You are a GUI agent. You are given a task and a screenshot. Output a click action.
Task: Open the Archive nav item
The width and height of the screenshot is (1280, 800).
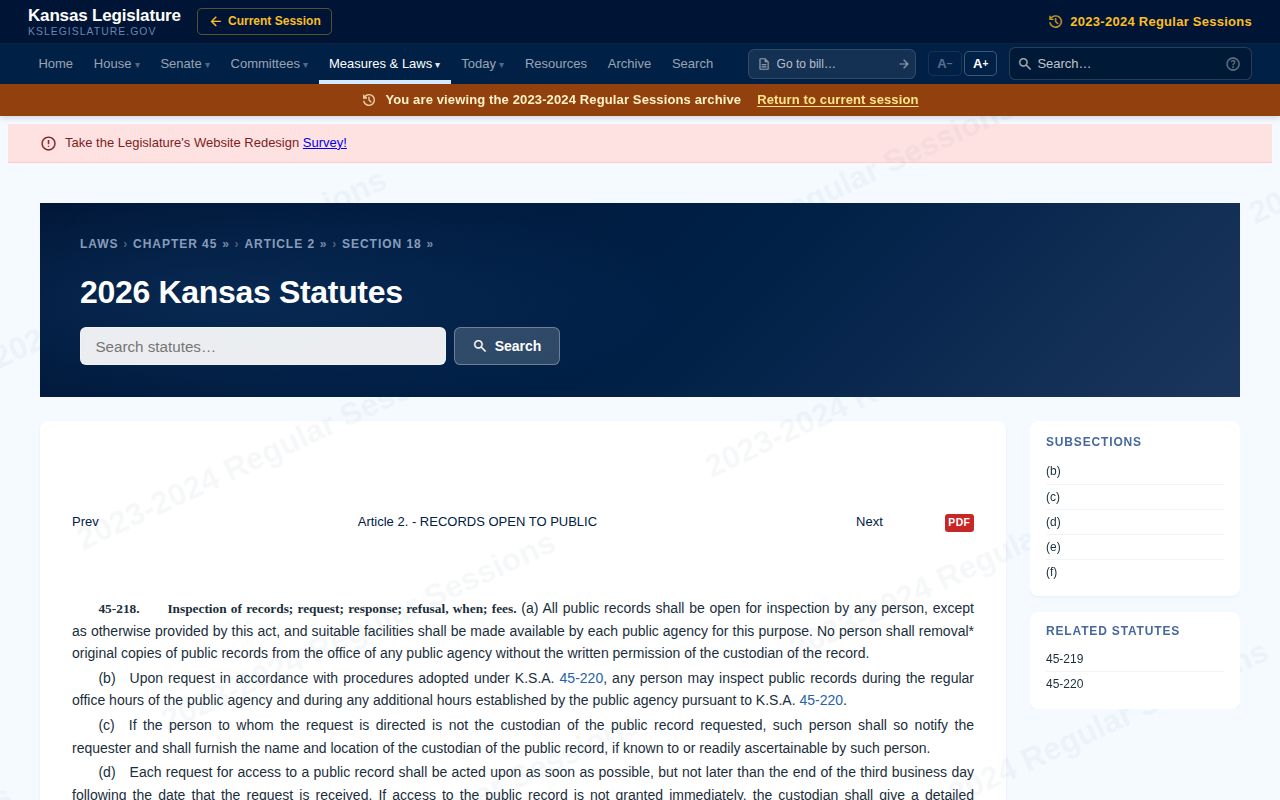[629, 64]
